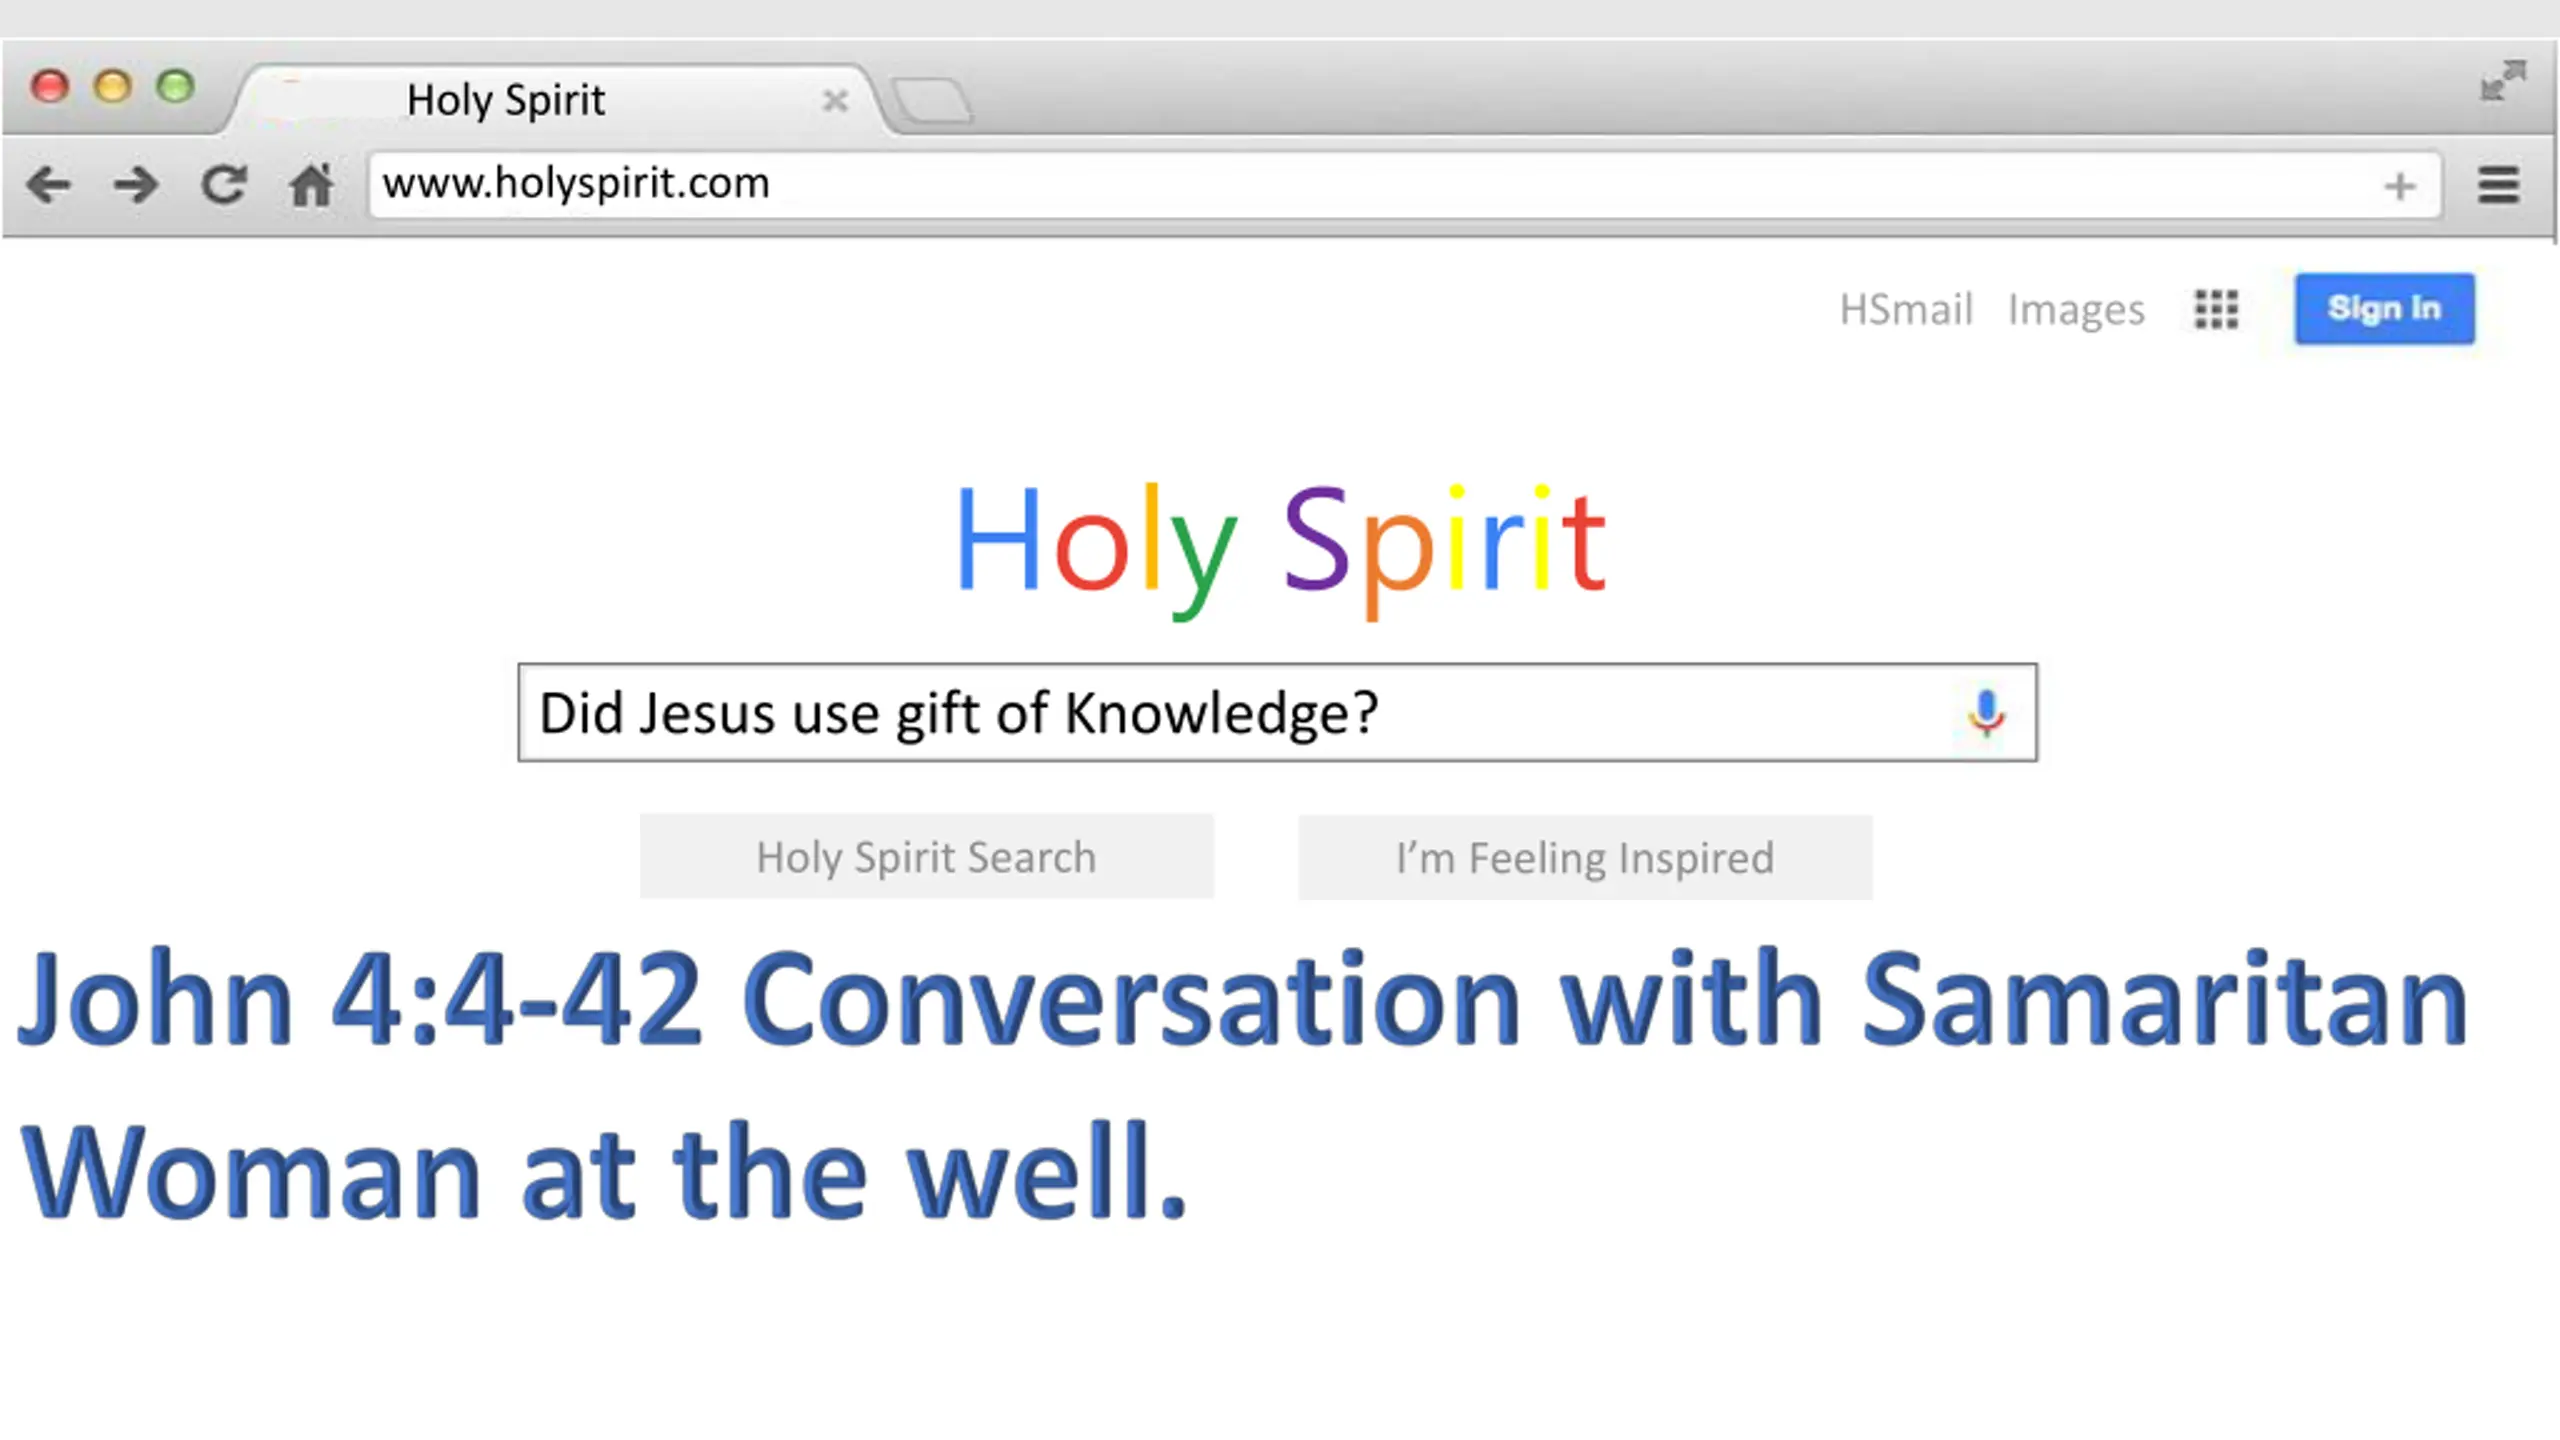Close the Holy Spirit tab

coord(835,101)
